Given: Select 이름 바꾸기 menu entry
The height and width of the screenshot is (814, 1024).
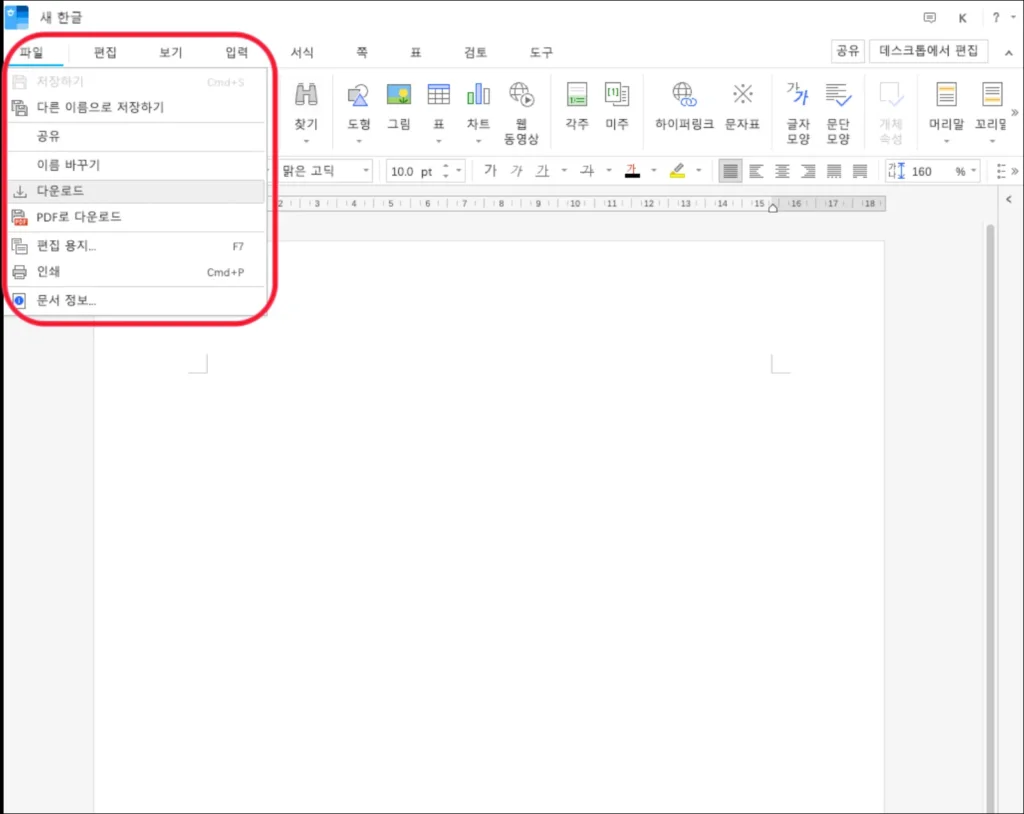Looking at the screenshot, I should (x=137, y=165).
